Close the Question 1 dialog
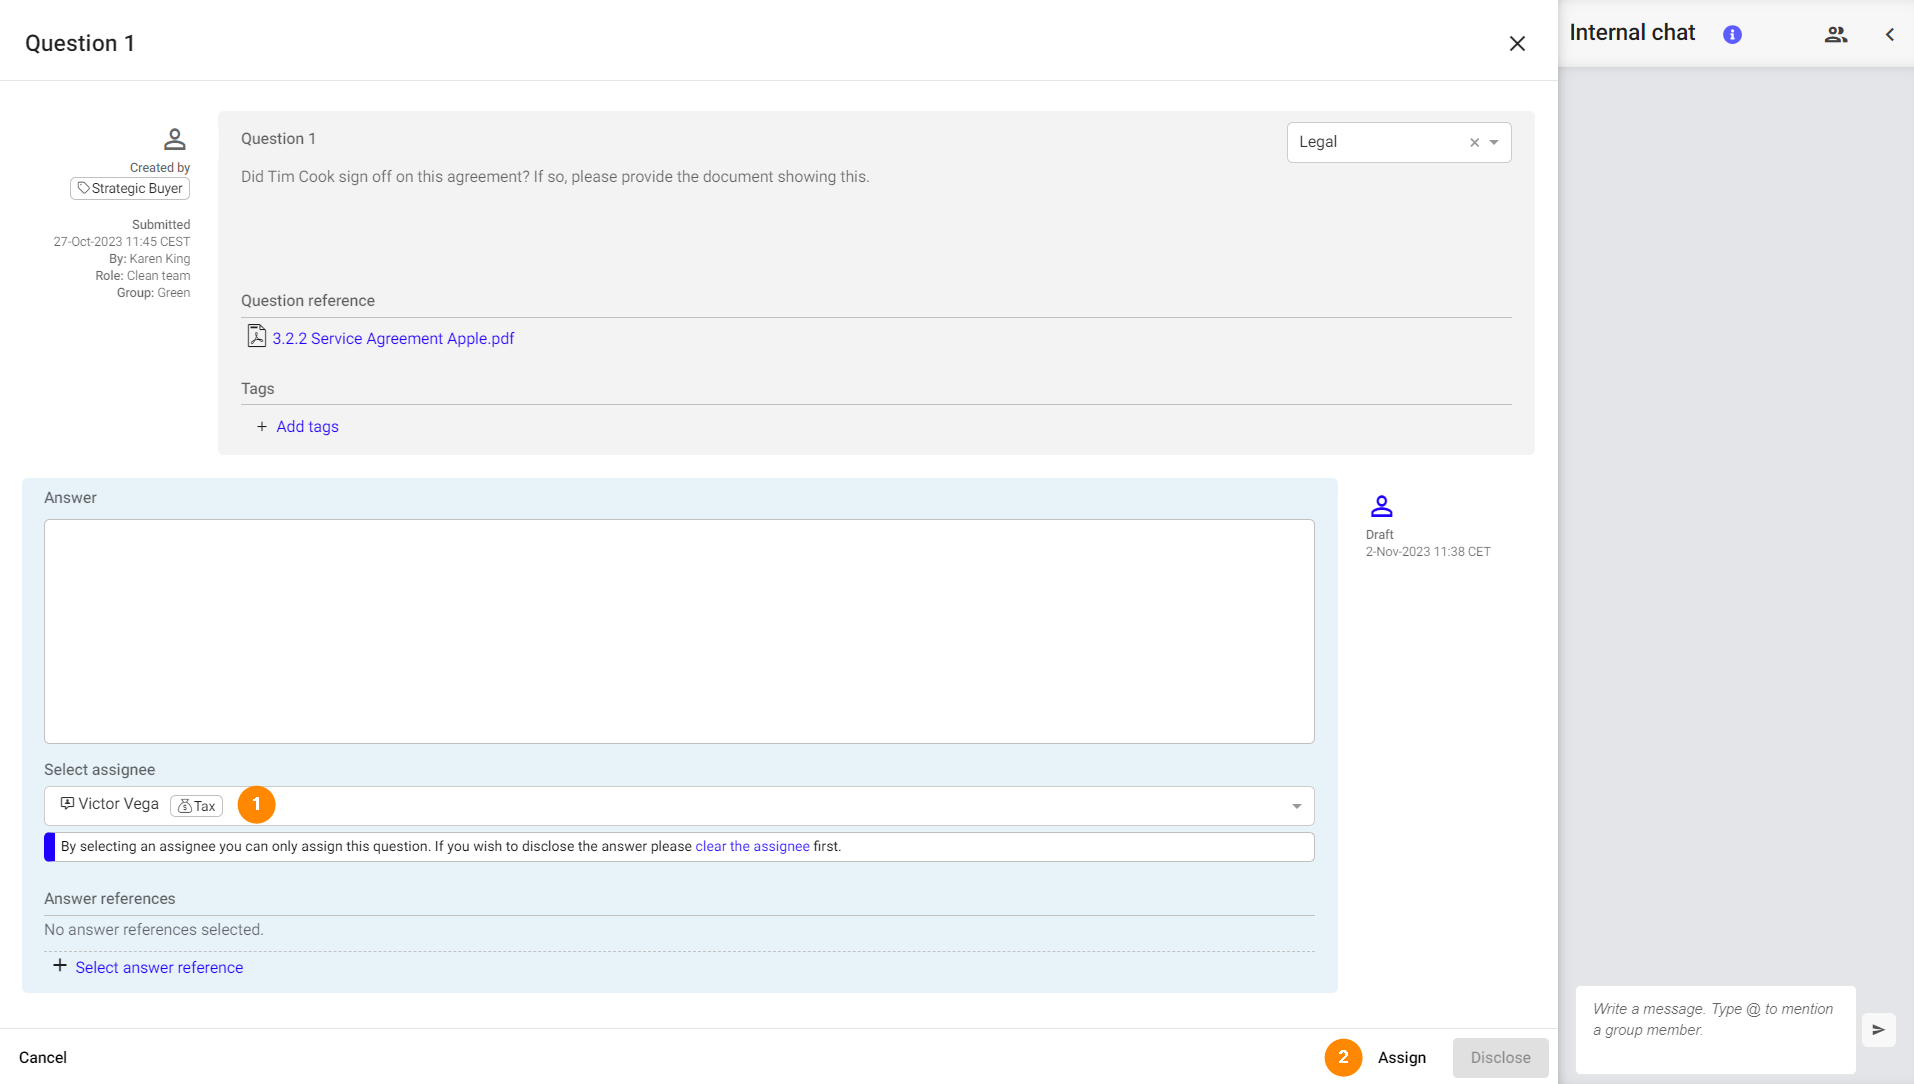The image size is (1914, 1084). click(x=1516, y=44)
